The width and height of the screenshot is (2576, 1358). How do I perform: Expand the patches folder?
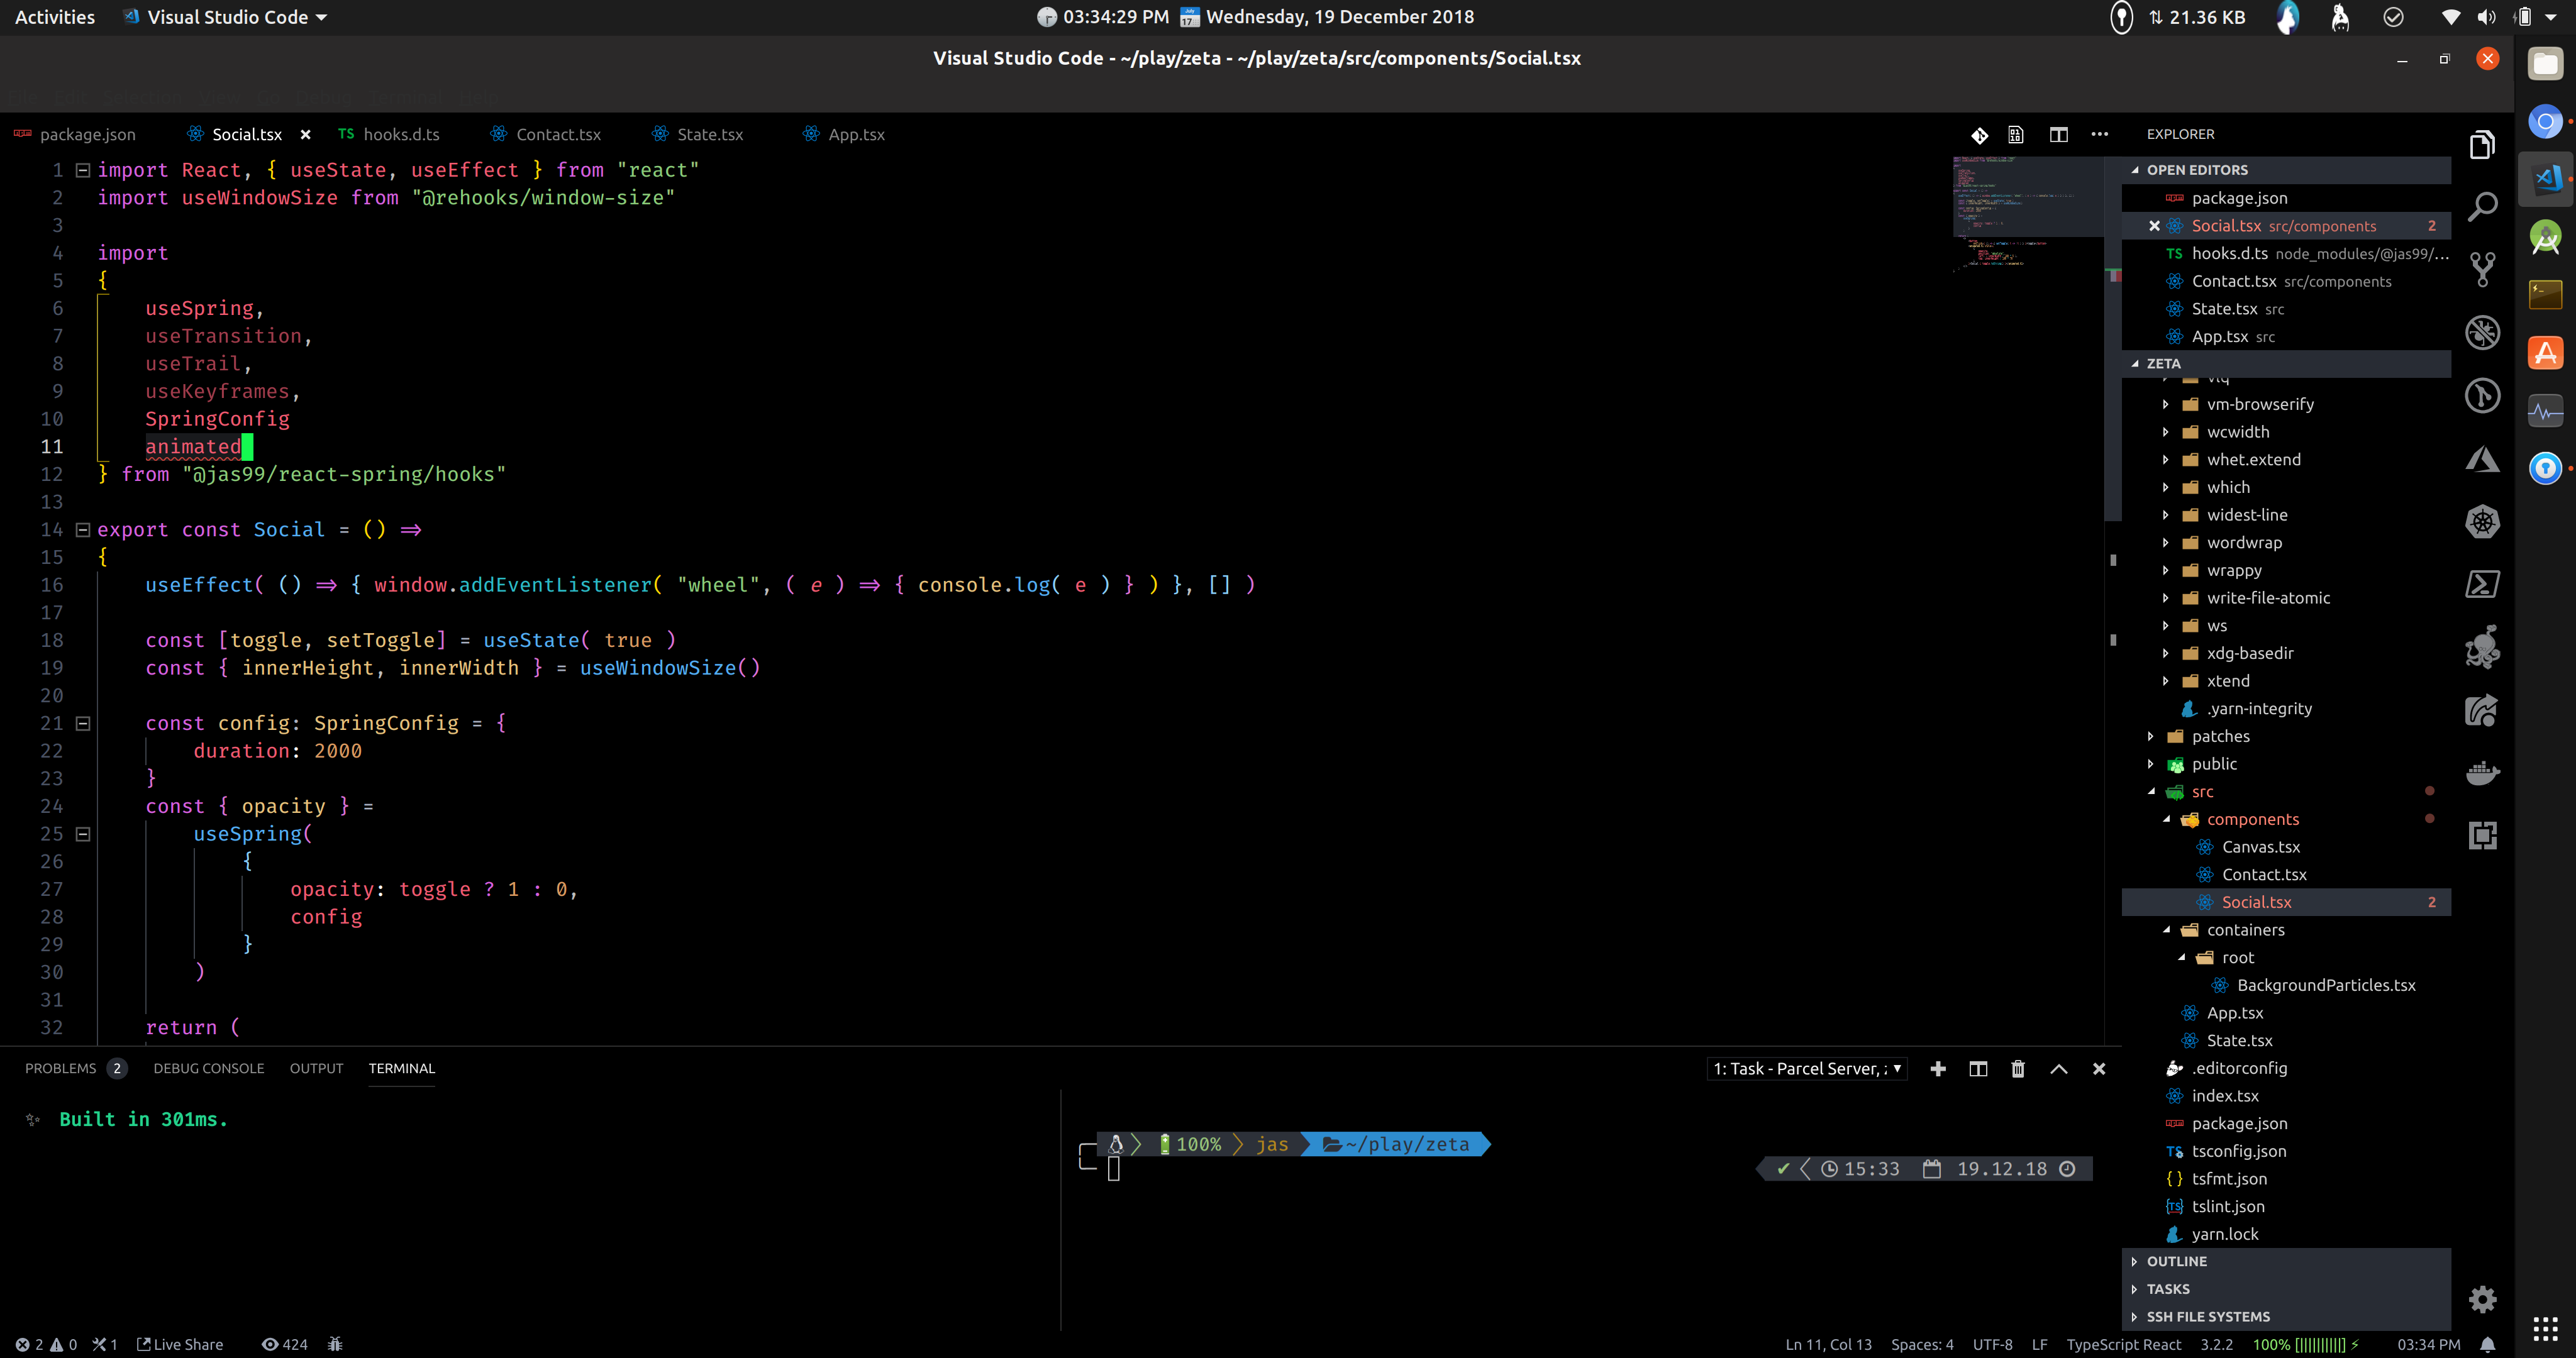2285,736
